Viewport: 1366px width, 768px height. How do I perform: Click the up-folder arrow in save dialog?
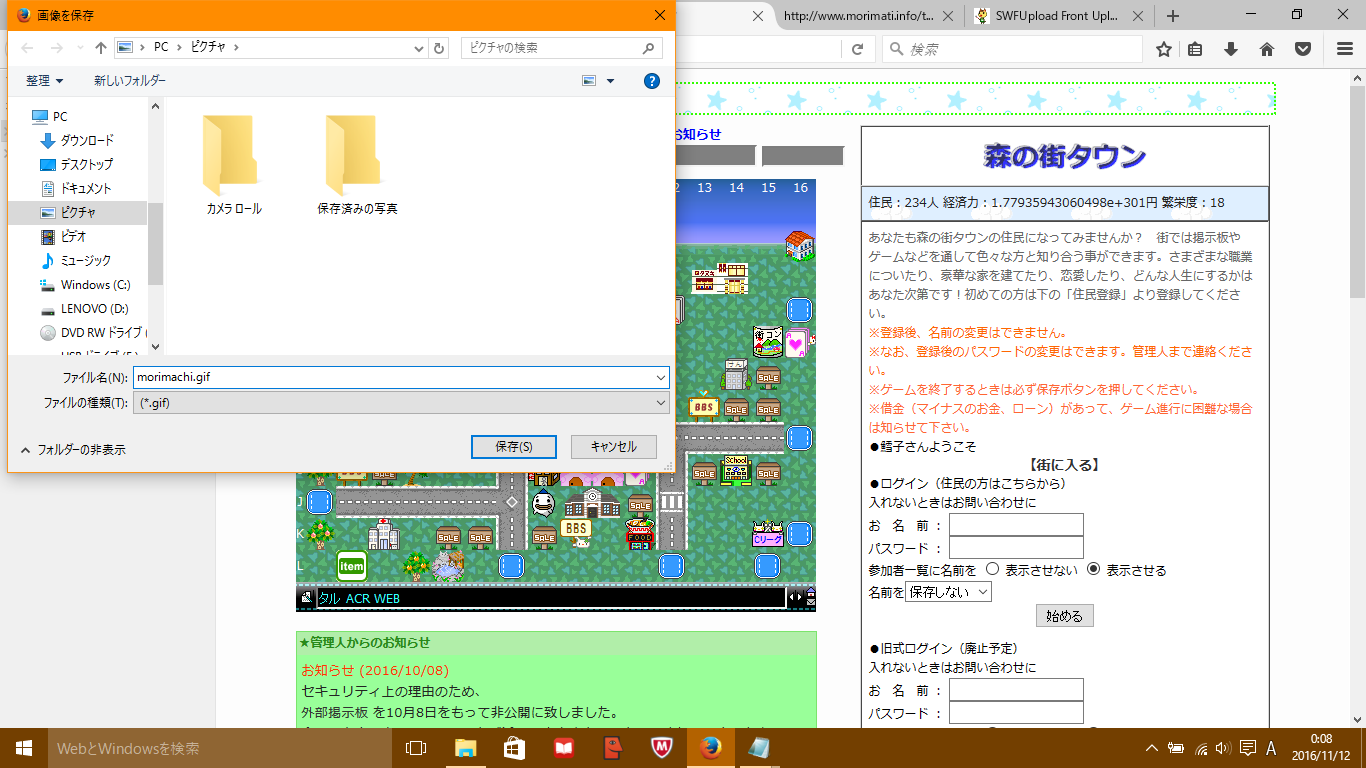pos(101,48)
